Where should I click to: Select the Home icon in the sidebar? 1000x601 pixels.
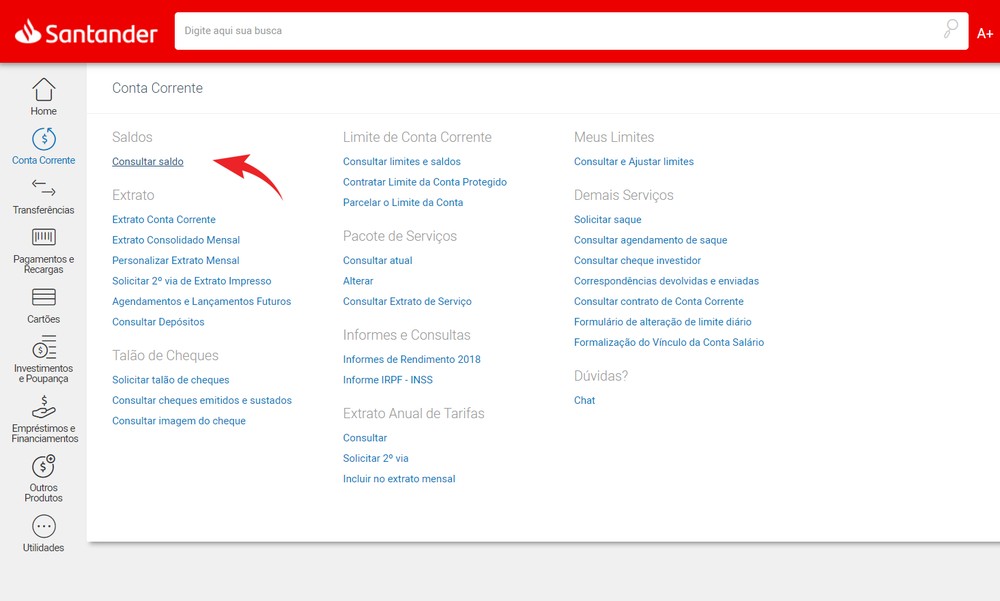43,89
